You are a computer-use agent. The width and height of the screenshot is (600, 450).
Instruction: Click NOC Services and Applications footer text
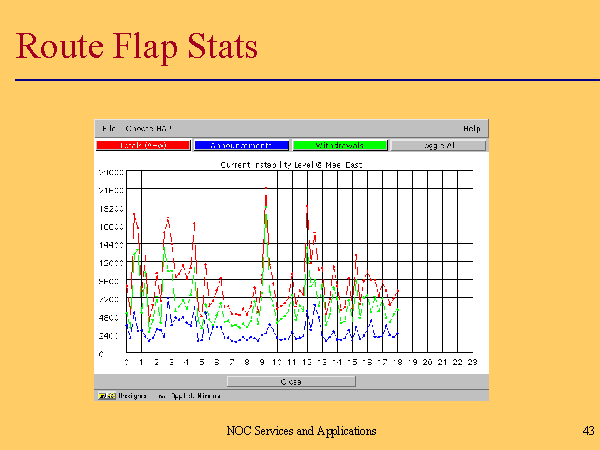click(x=301, y=431)
